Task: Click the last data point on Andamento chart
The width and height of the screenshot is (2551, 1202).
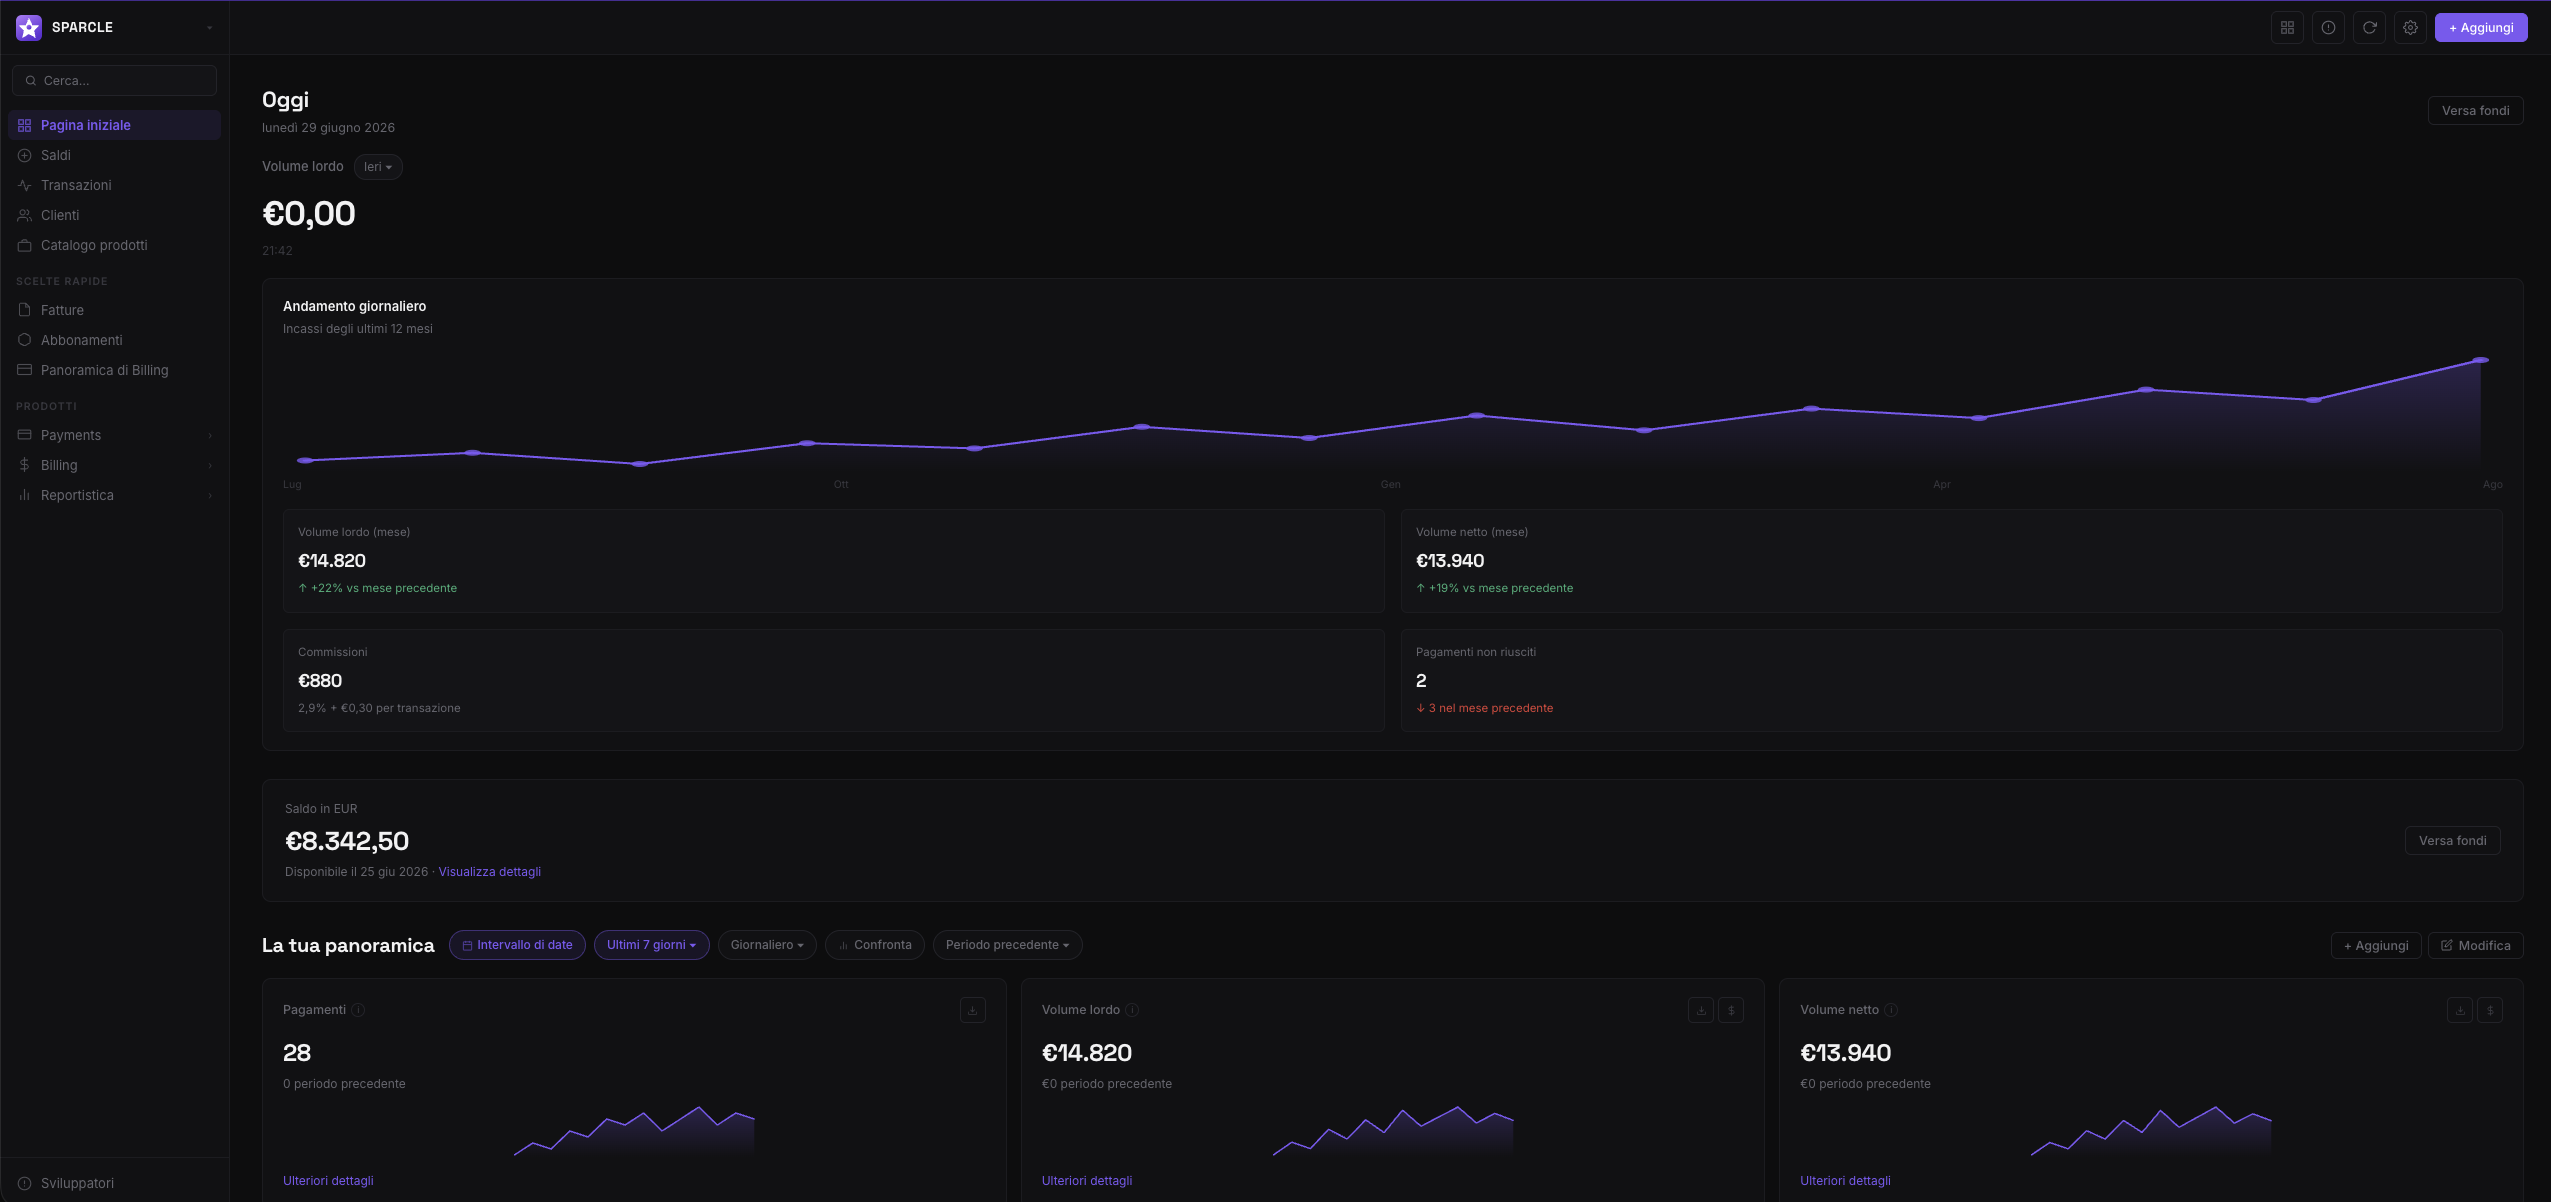Action: coord(2480,360)
